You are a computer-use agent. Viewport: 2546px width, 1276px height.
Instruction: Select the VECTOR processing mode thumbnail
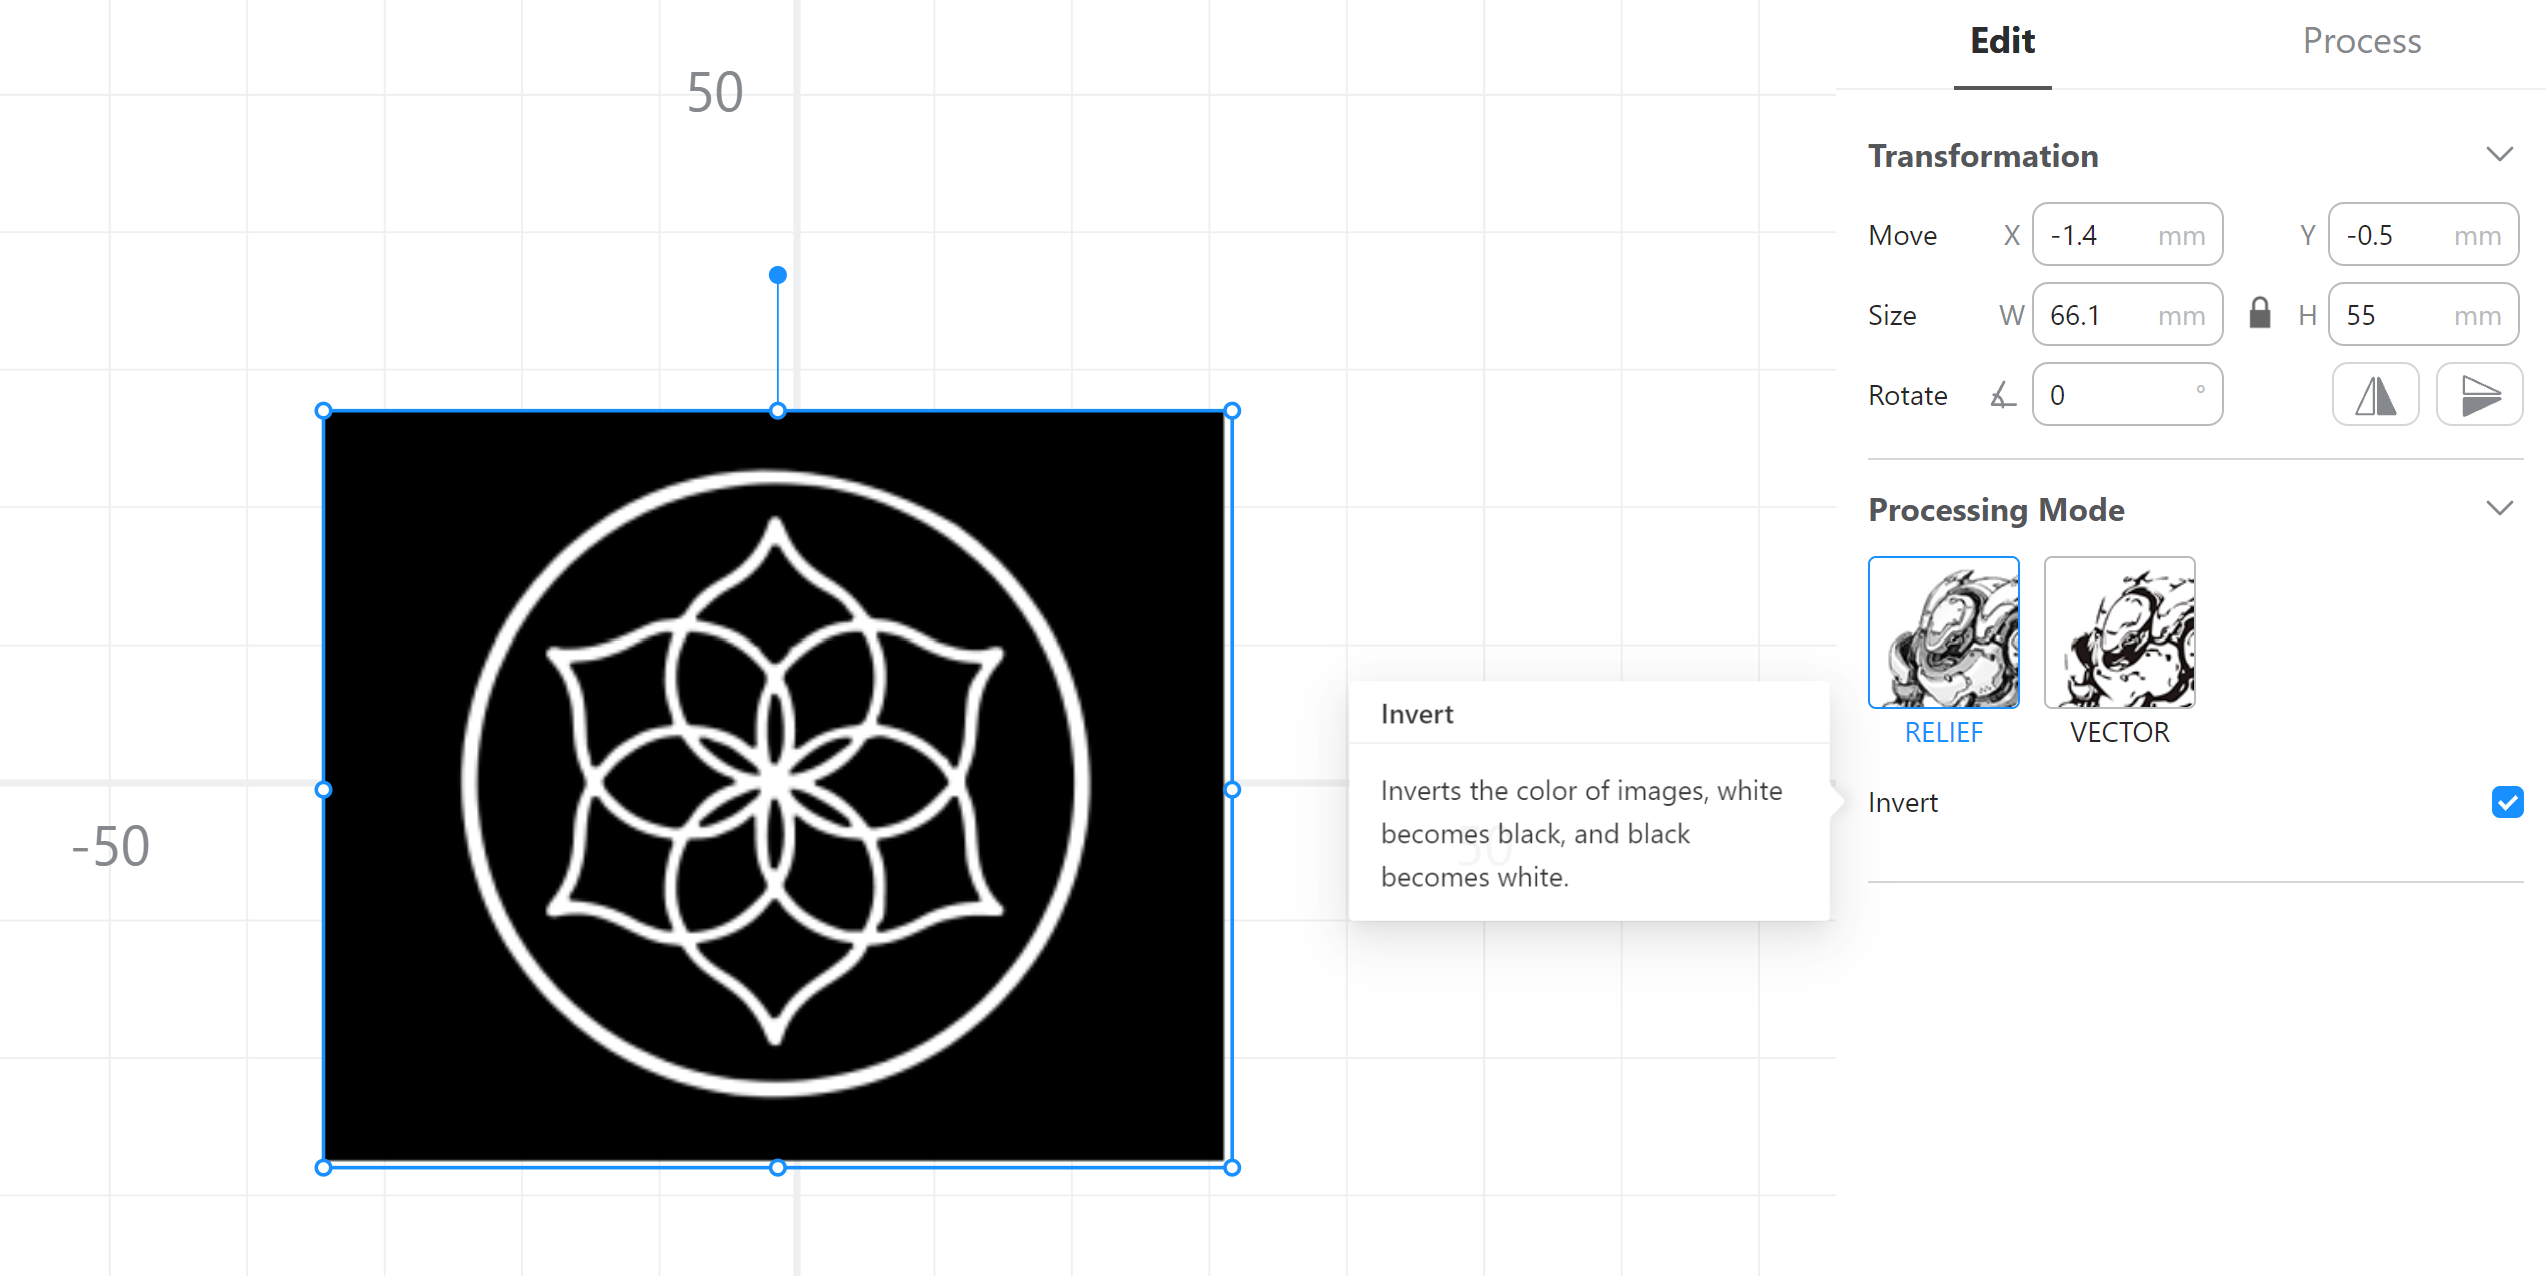click(2119, 632)
